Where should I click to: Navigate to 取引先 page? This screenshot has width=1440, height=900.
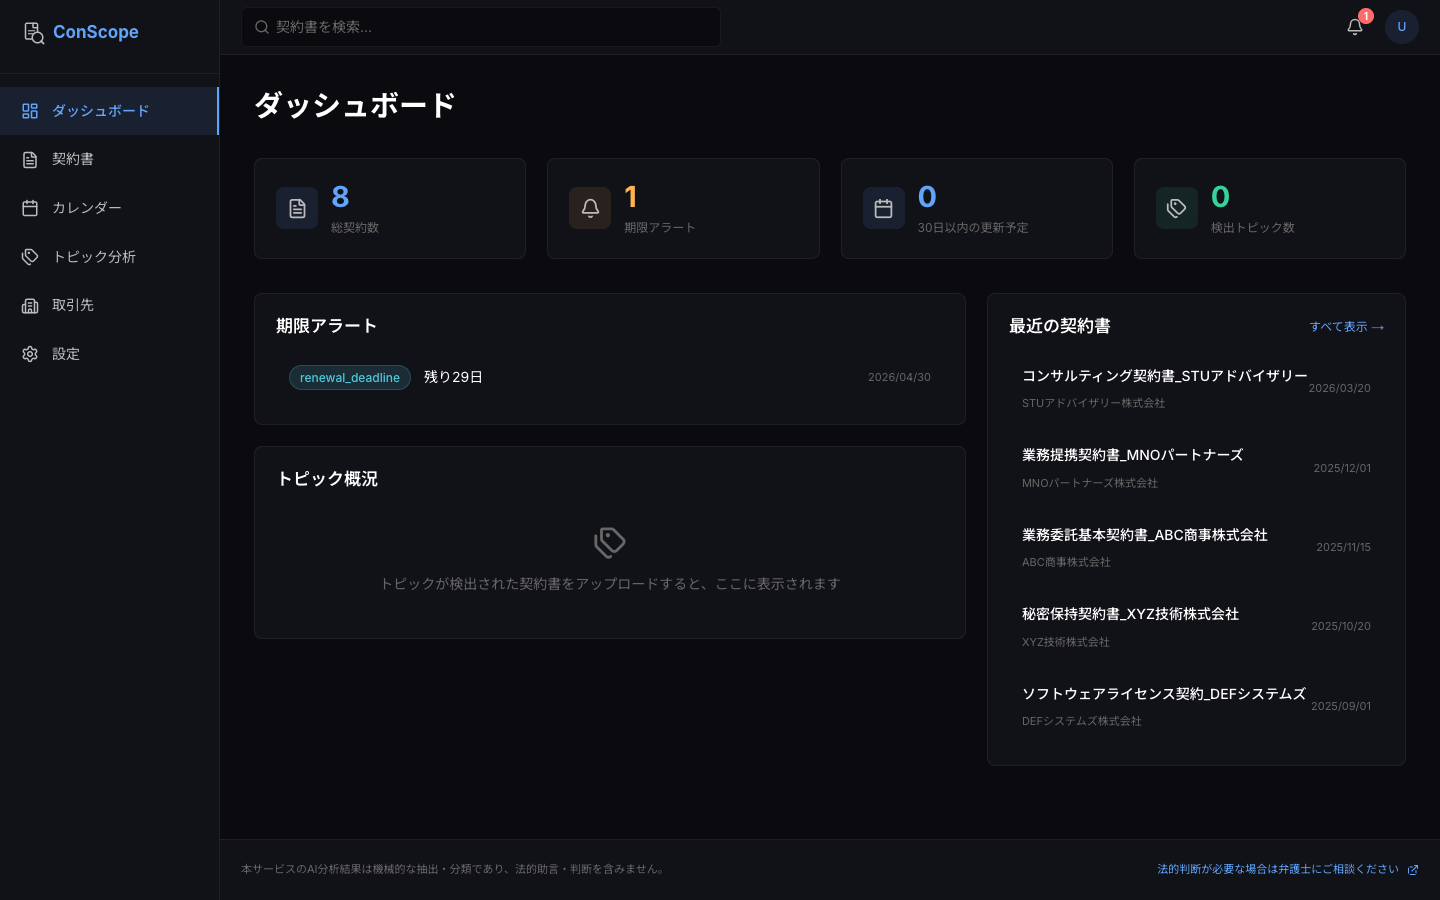point(73,305)
